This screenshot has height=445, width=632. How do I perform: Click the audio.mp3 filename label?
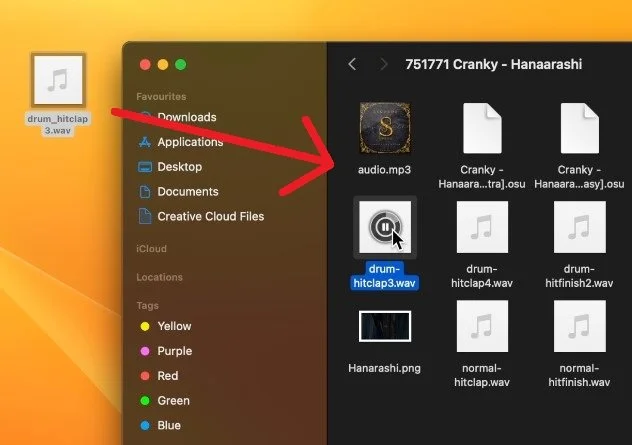pos(384,170)
